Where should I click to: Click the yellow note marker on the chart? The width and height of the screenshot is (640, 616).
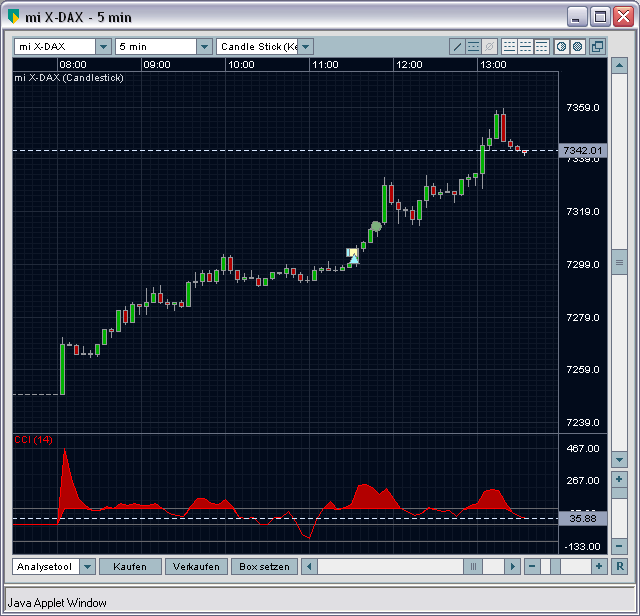coord(351,252)
